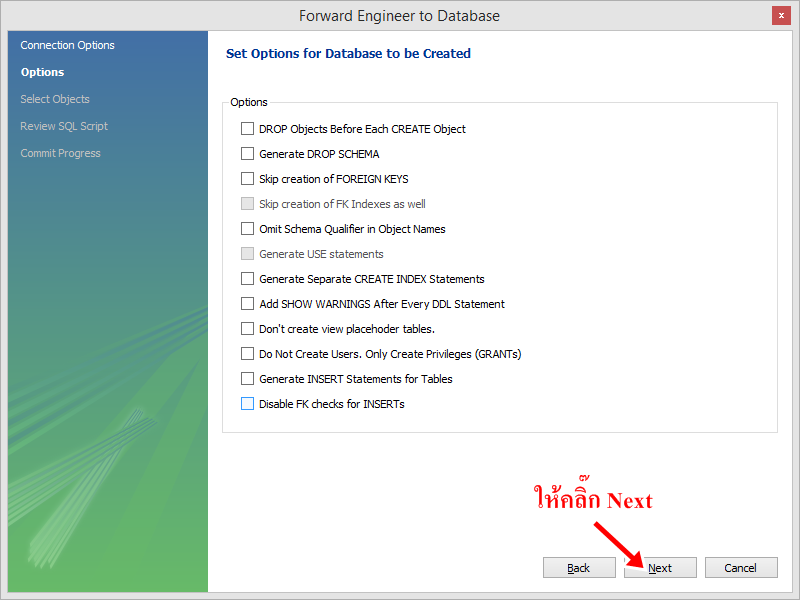Viewport: 800px width, 600px height.
Task: Close the Forward Engineer to Database window
Action: coord(781,16)
